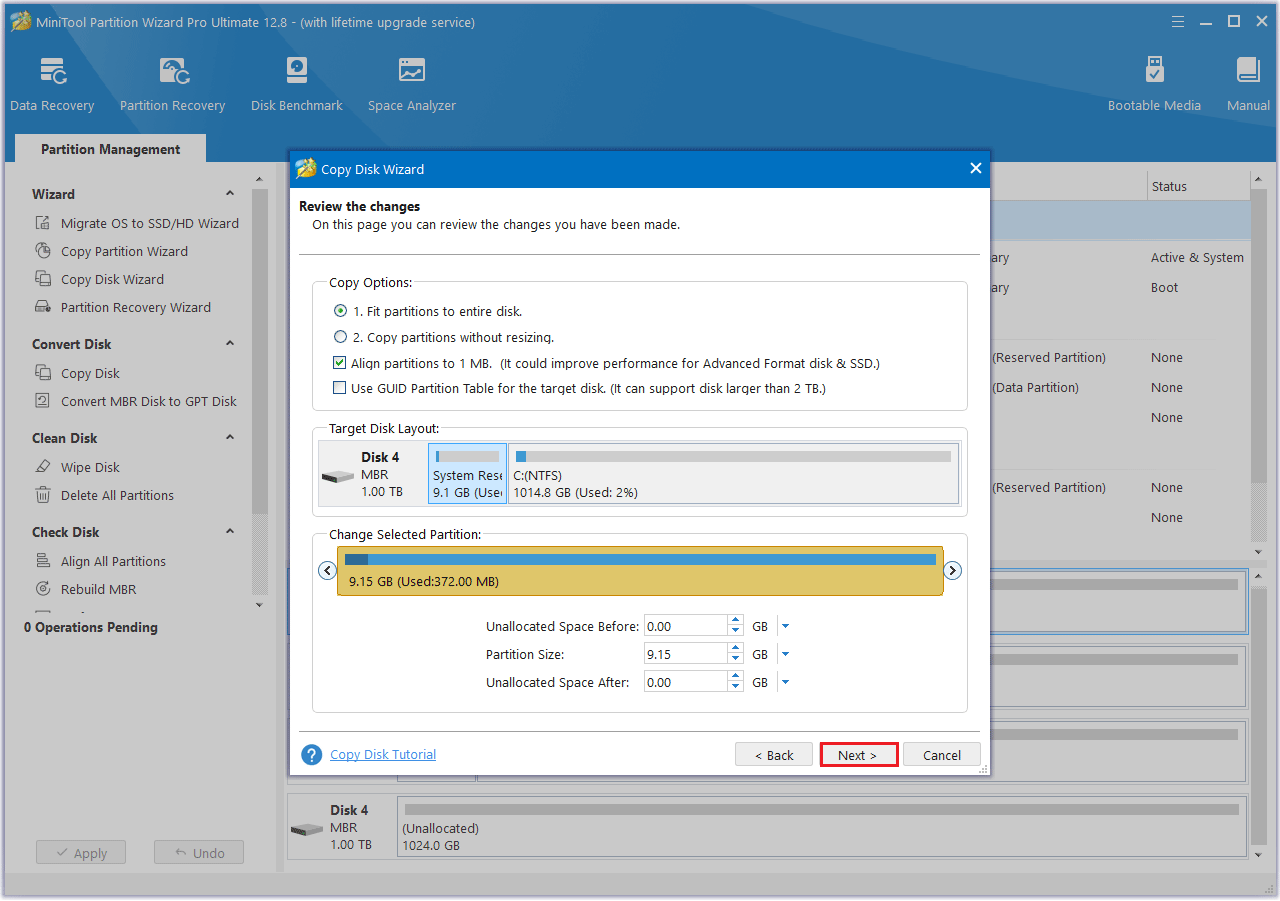Open unit dropdown for Partition Size
The width and height of the screenshot is (1280, 901).
[x=785, y=655]
